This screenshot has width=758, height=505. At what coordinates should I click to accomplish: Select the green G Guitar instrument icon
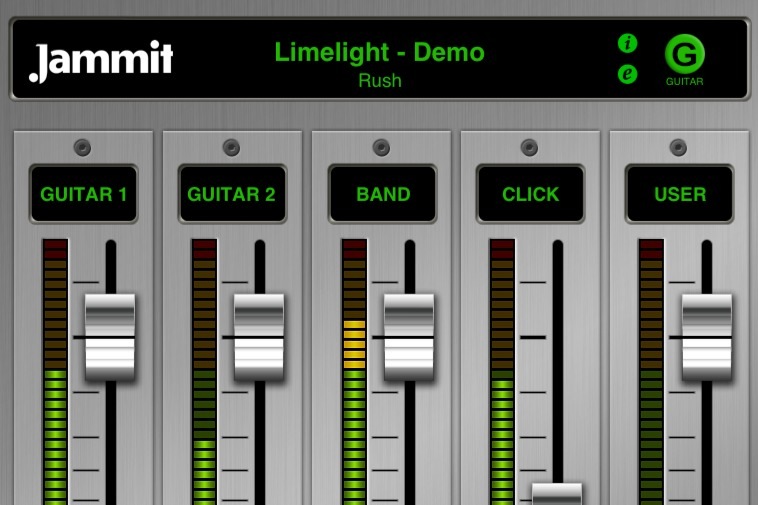click(685, 54)
